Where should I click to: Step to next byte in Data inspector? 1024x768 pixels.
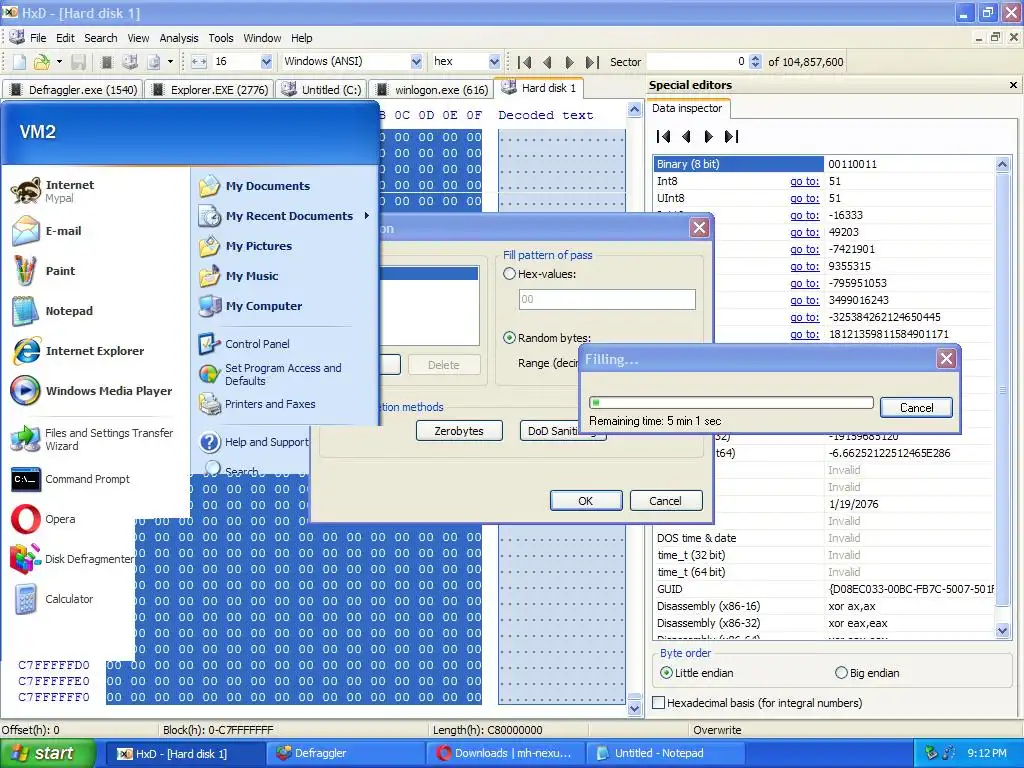click(709, 136)
